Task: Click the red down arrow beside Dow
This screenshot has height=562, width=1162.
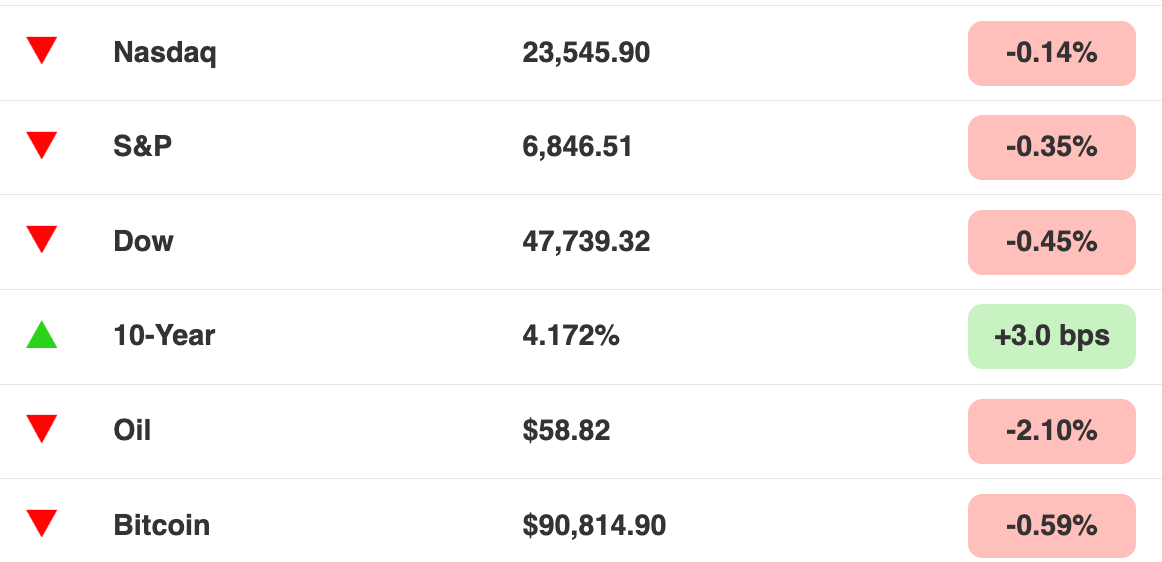Action: (x=42, y=239)
